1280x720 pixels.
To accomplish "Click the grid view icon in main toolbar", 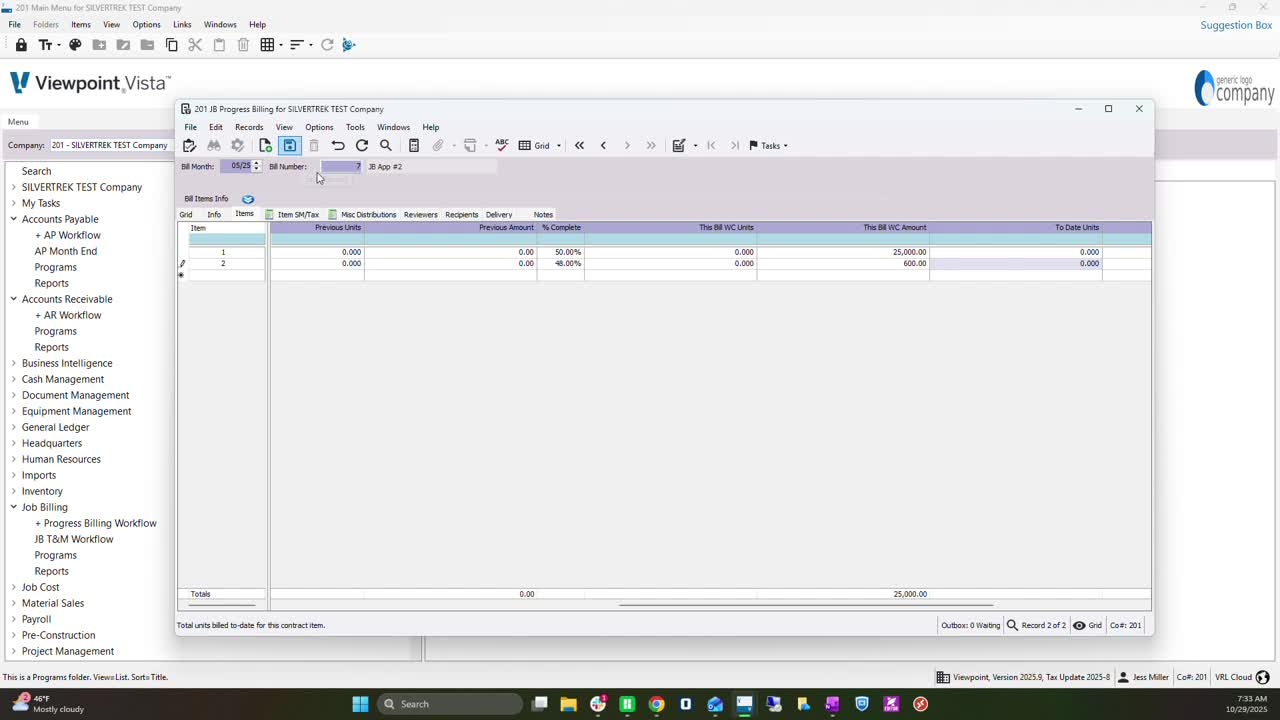I will [267, 45].
